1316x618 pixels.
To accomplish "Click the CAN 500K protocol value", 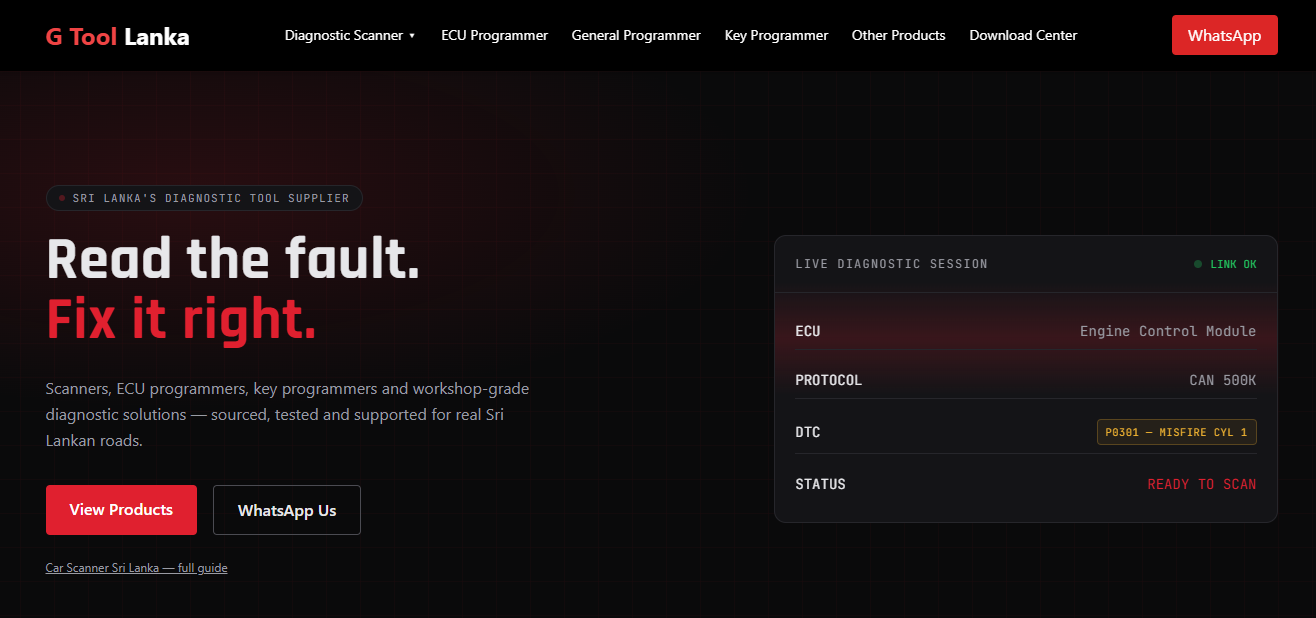I will [1222, 380].
